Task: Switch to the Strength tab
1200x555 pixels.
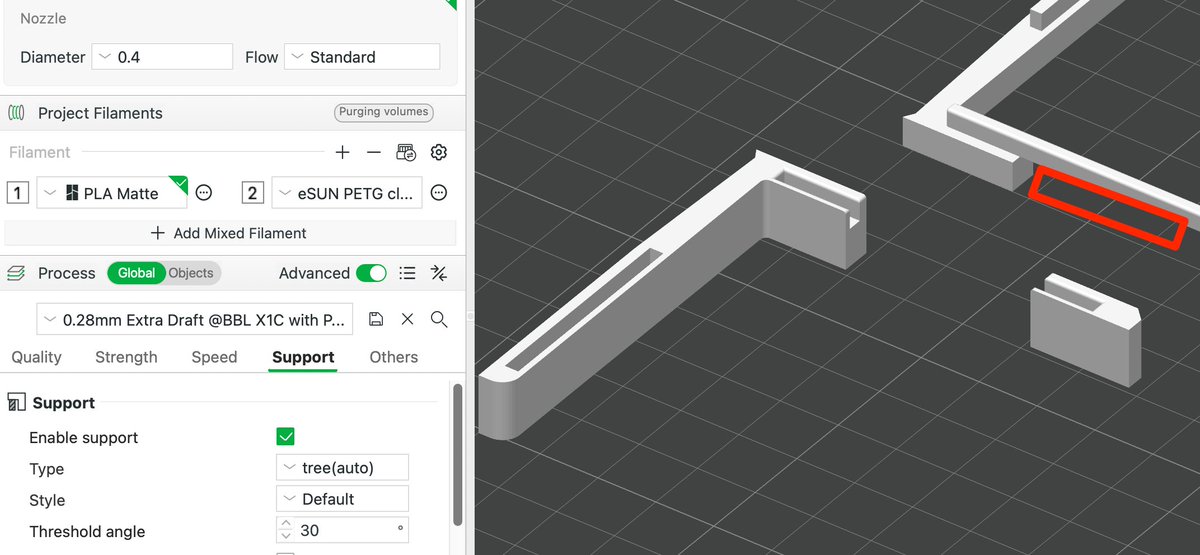Action: 126,357
